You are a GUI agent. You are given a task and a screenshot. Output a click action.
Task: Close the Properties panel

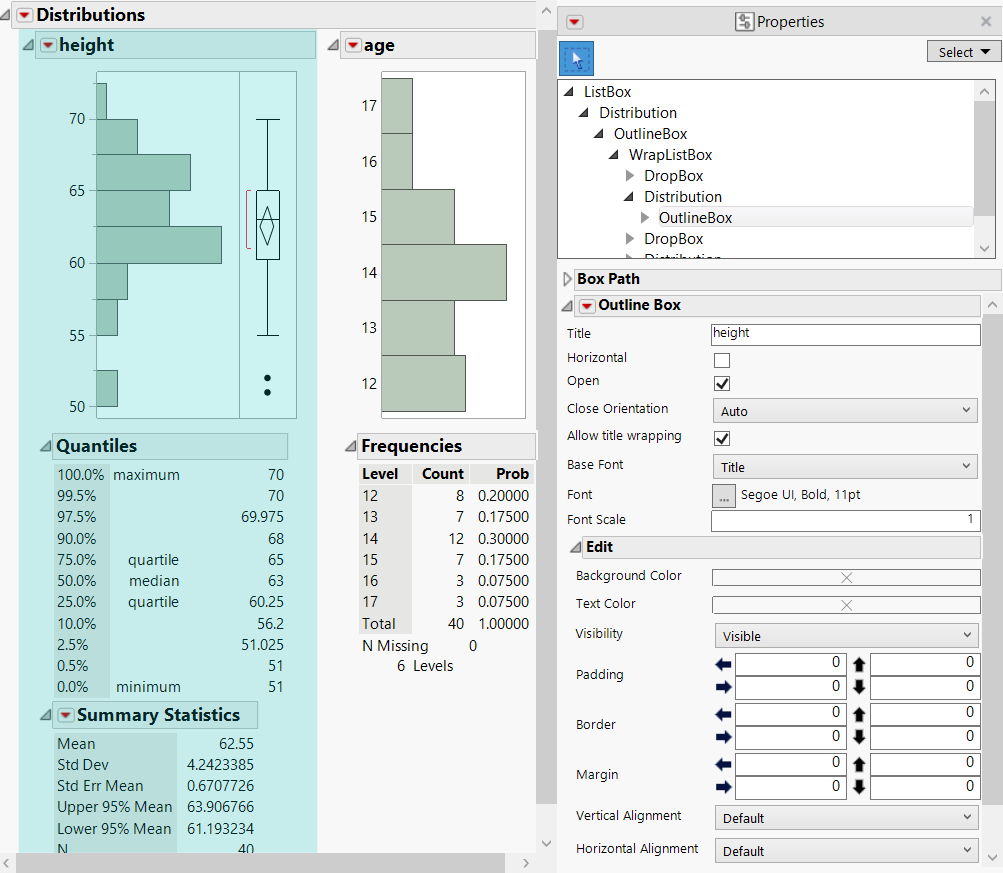986,22
